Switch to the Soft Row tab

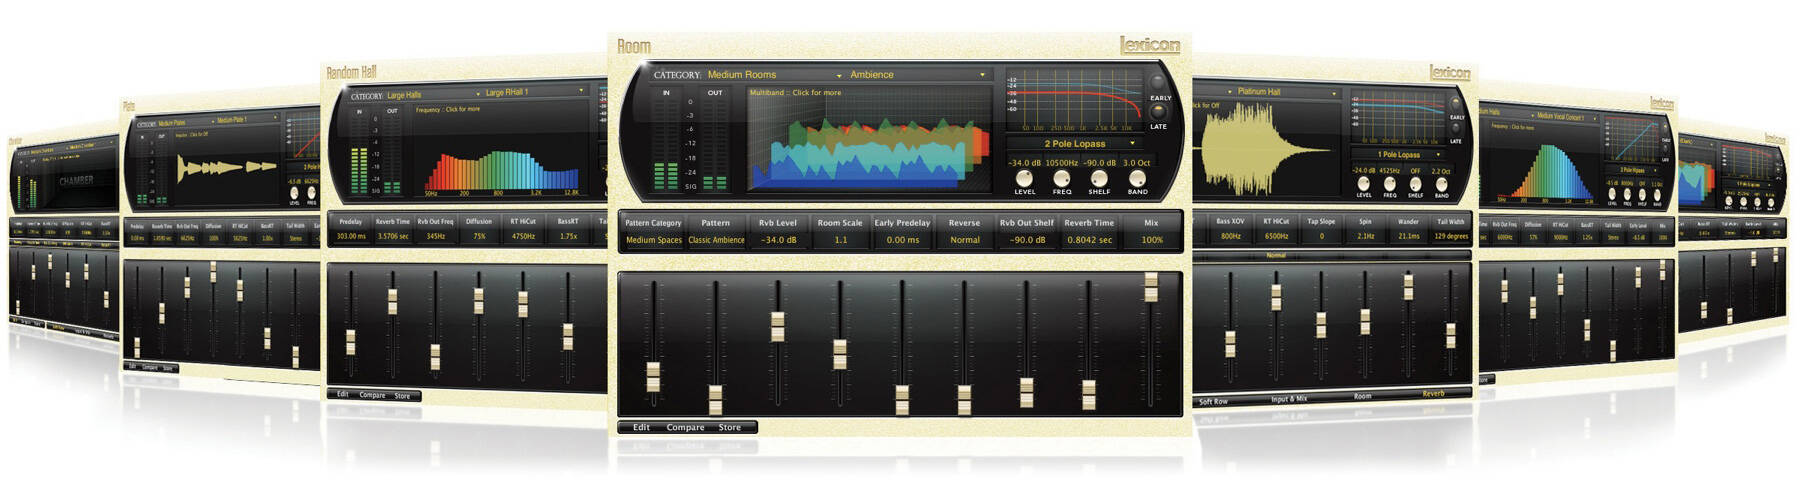[x=1213, y=402]
